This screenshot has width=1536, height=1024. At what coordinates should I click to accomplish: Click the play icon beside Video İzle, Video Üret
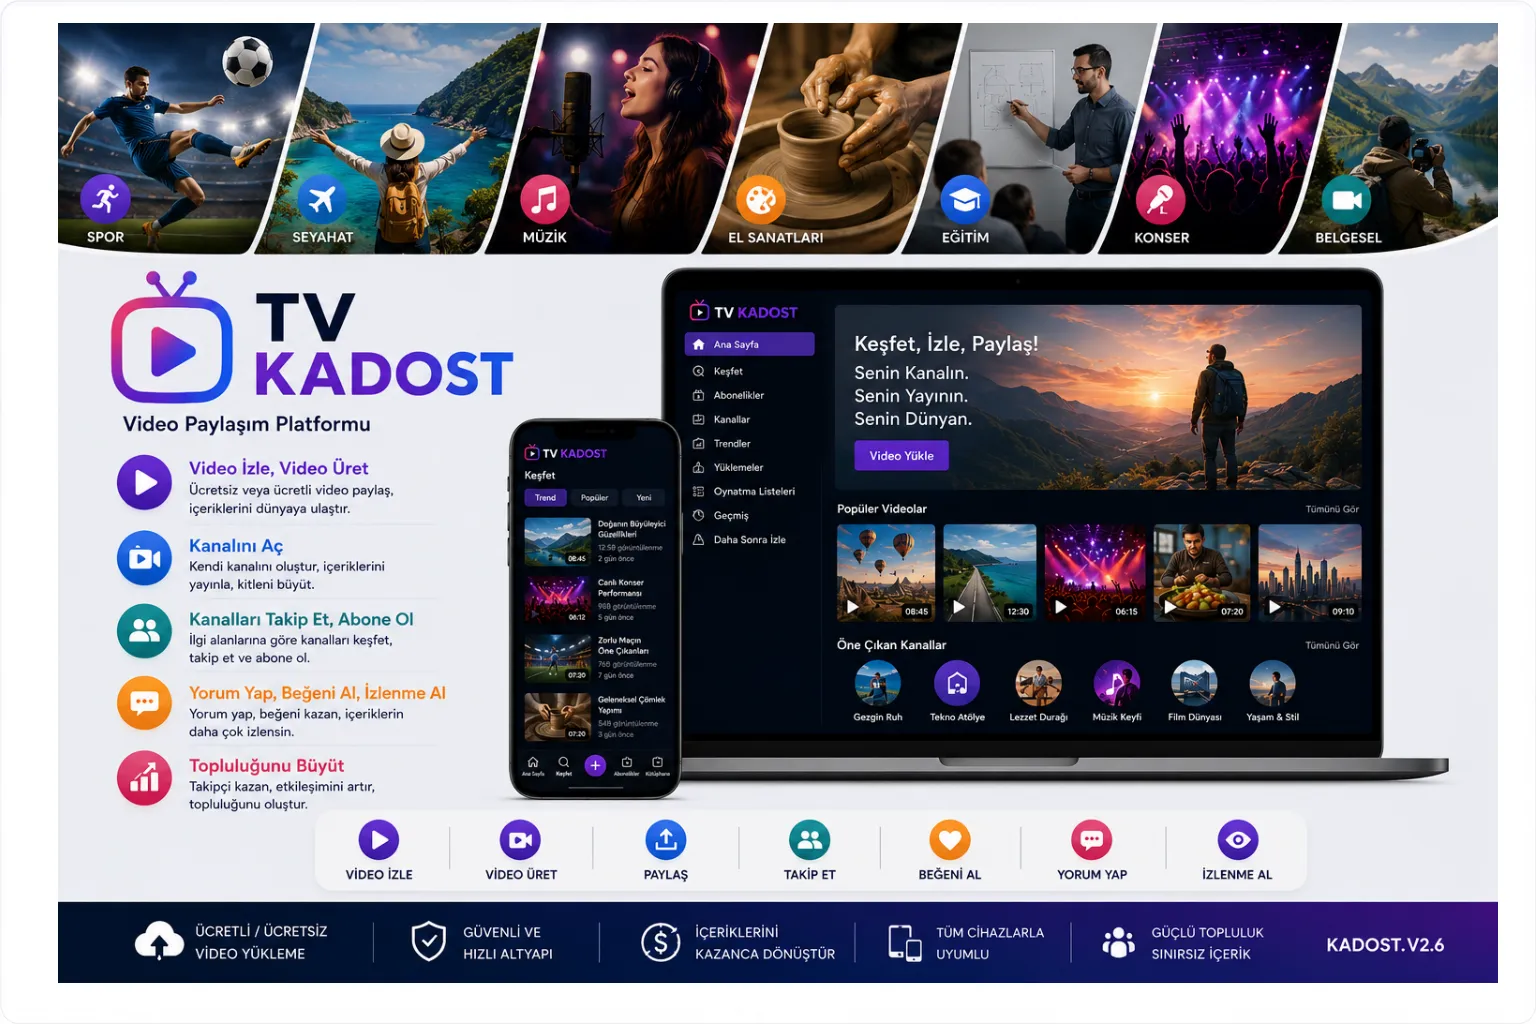tap(145, 483)
